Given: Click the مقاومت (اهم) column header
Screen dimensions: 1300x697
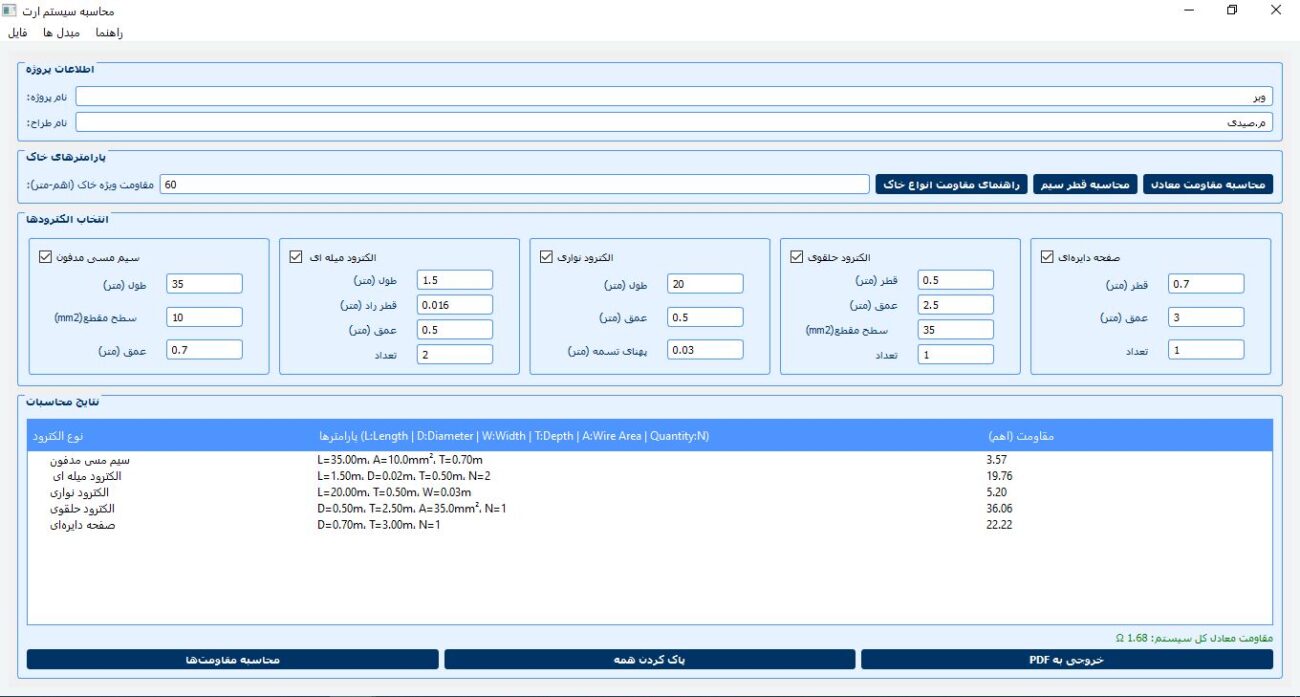Looking at the screenshot, I should click(1020, 436).
